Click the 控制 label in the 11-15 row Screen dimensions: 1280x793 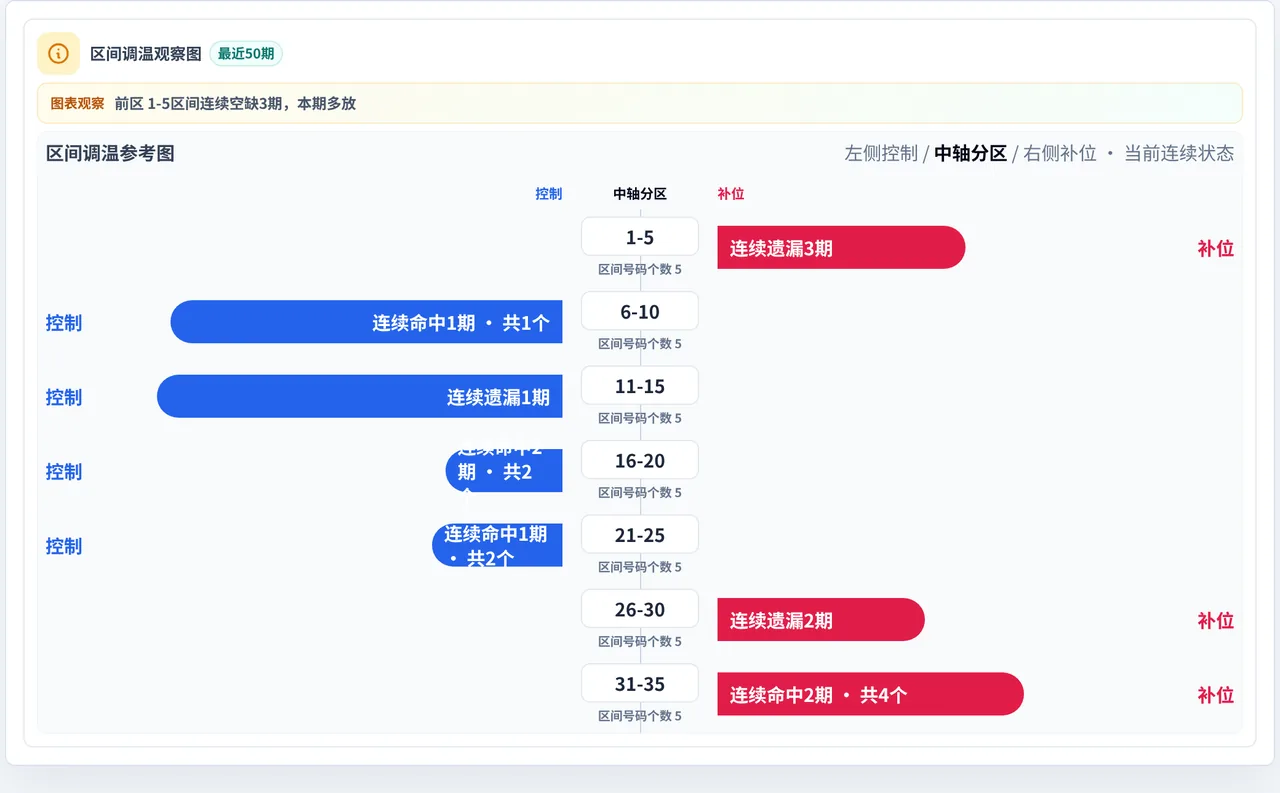[64, 397]
